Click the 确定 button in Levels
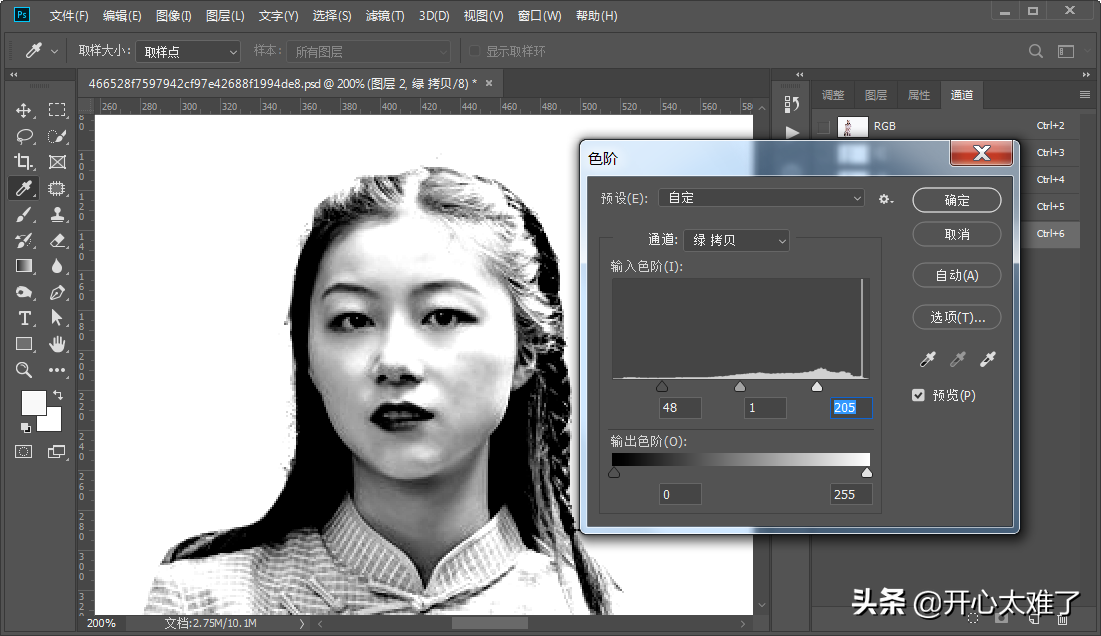 point(957,200)
